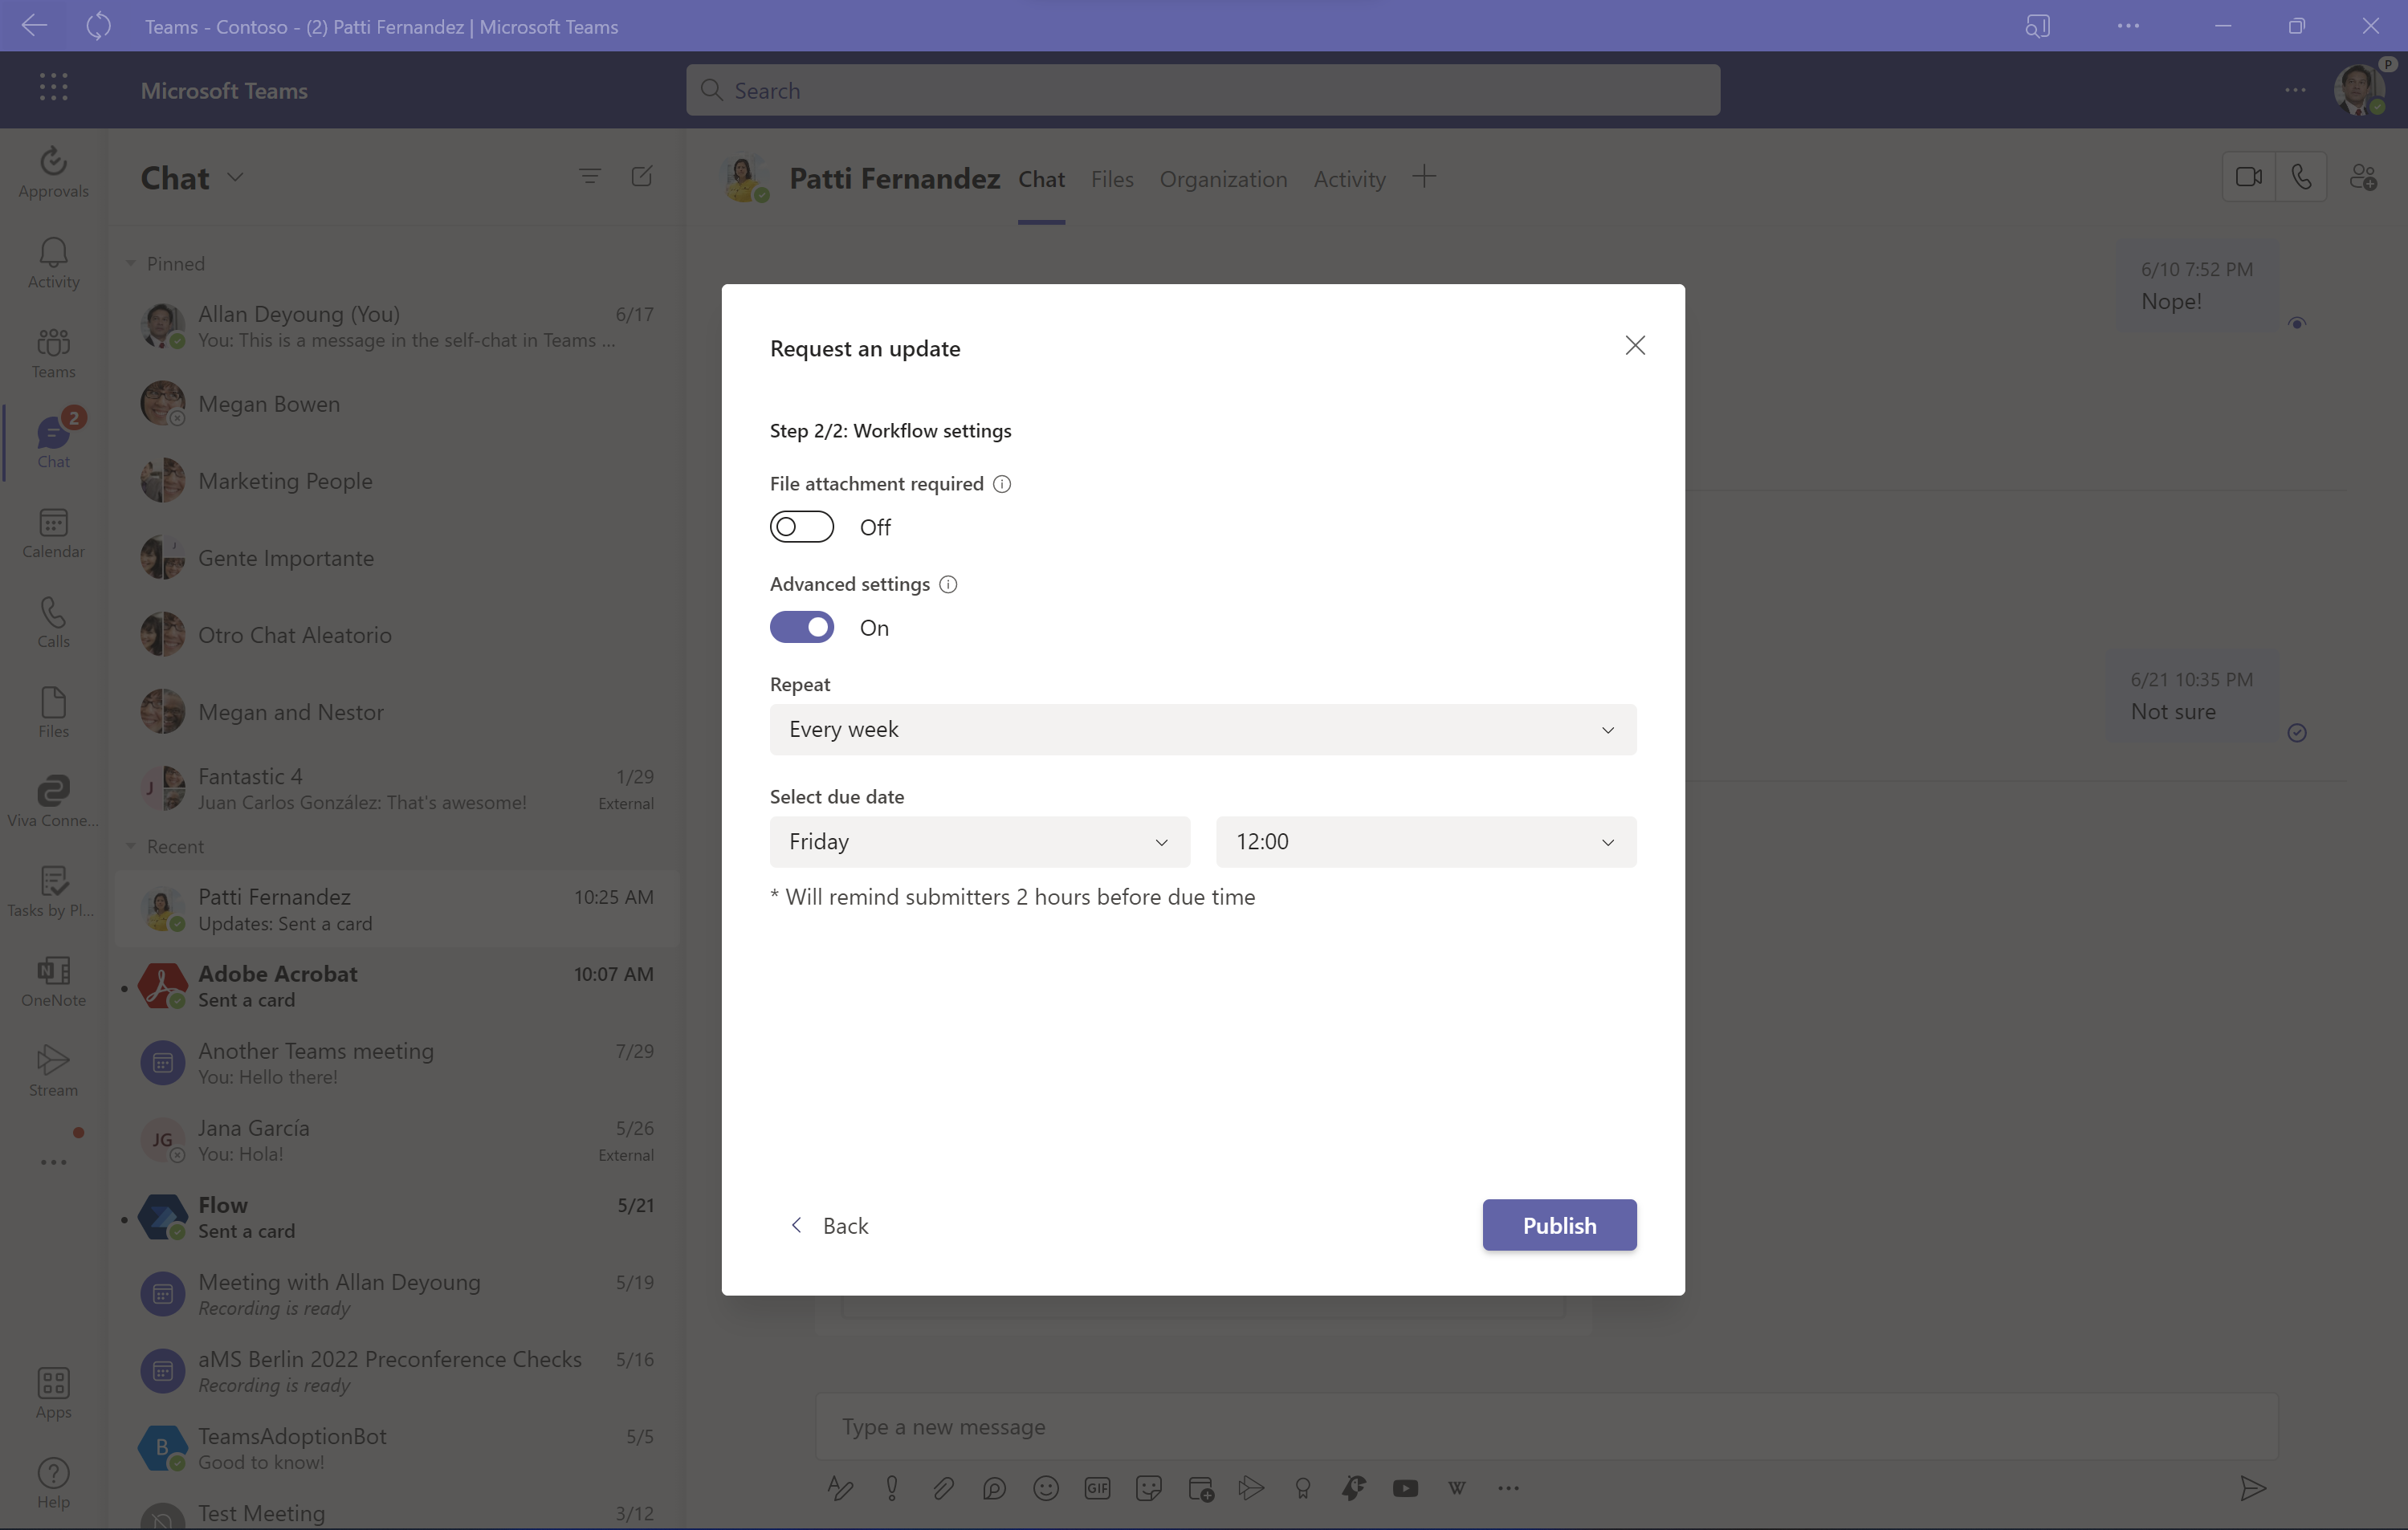Open the due day dropdown showing Friday

pos(980,842)
